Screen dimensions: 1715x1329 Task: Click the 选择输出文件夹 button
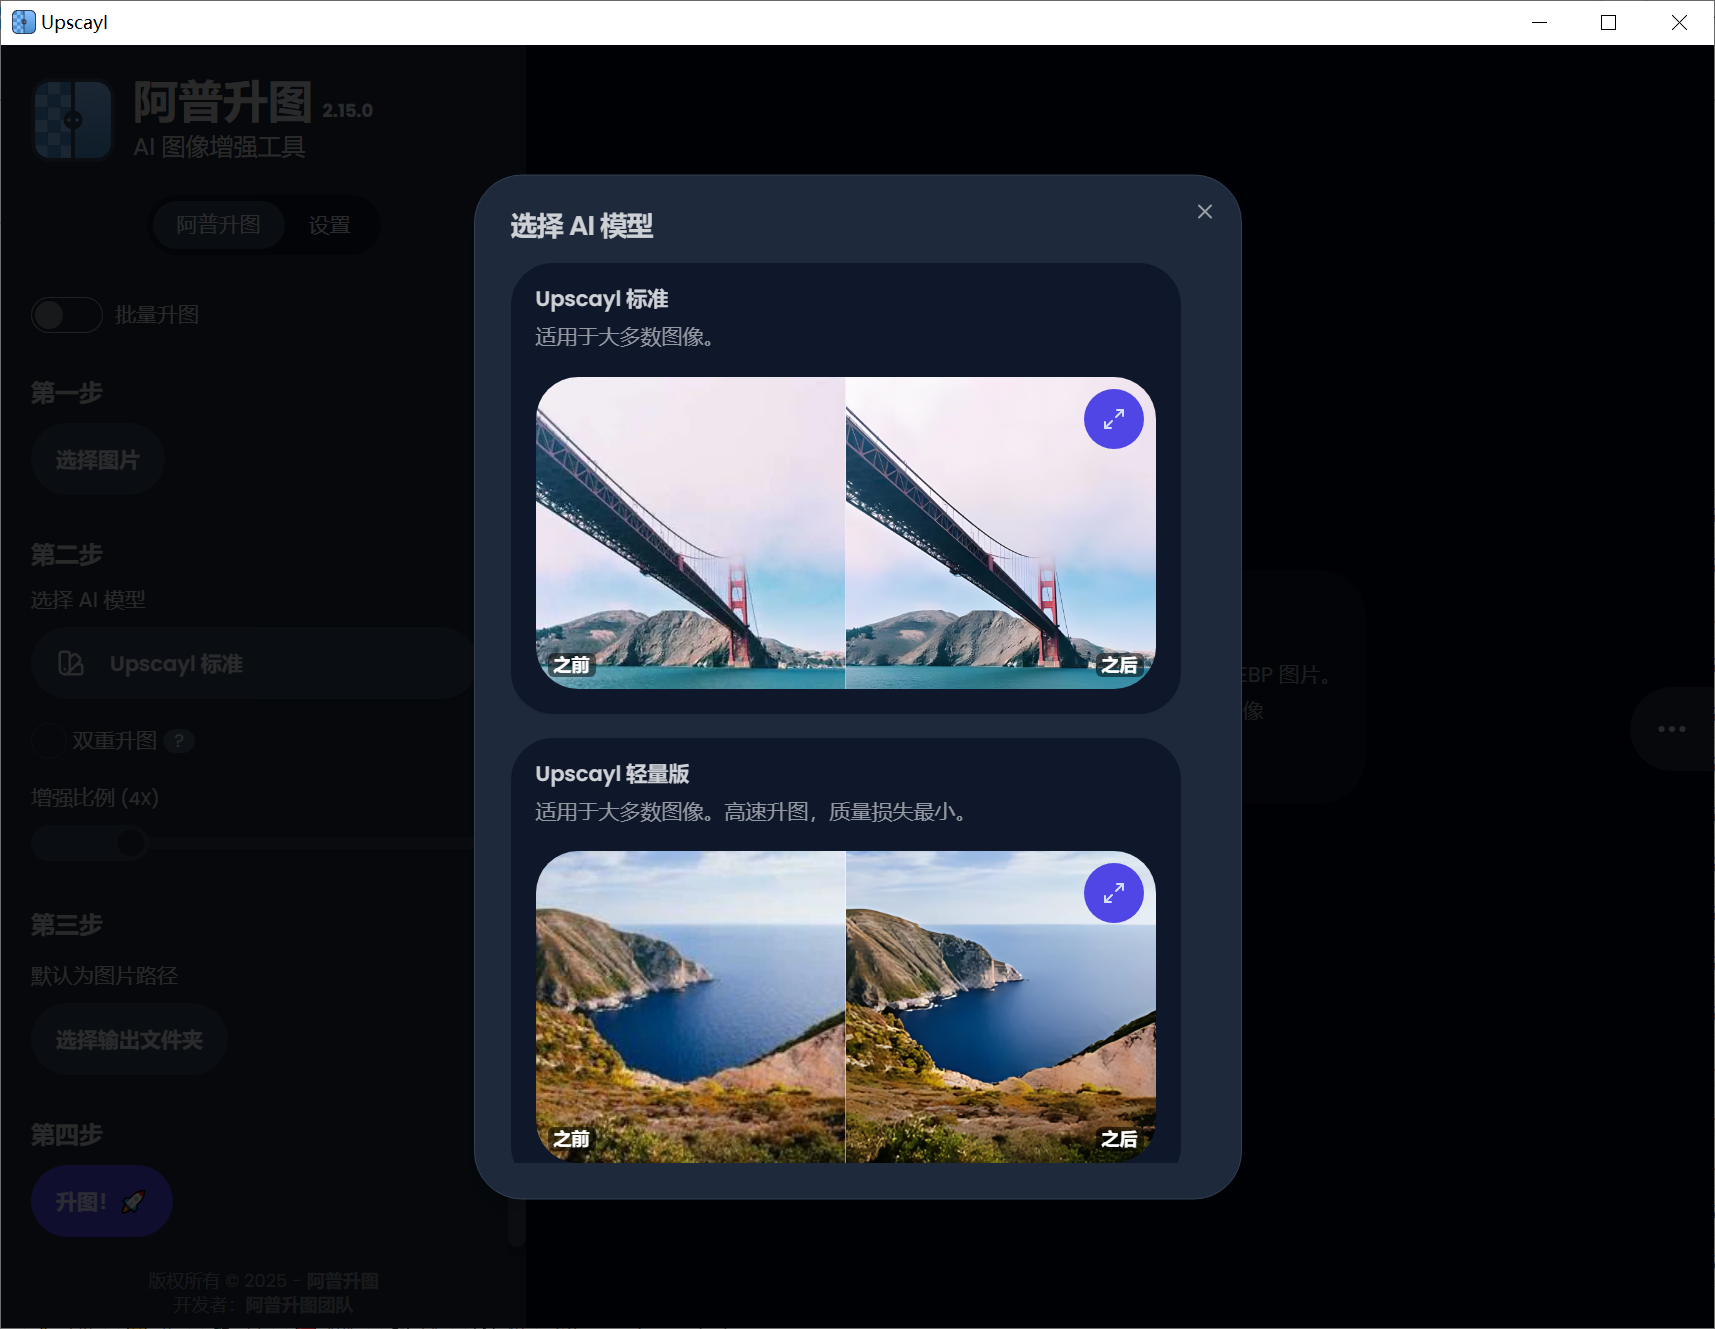pos(129,1040)
